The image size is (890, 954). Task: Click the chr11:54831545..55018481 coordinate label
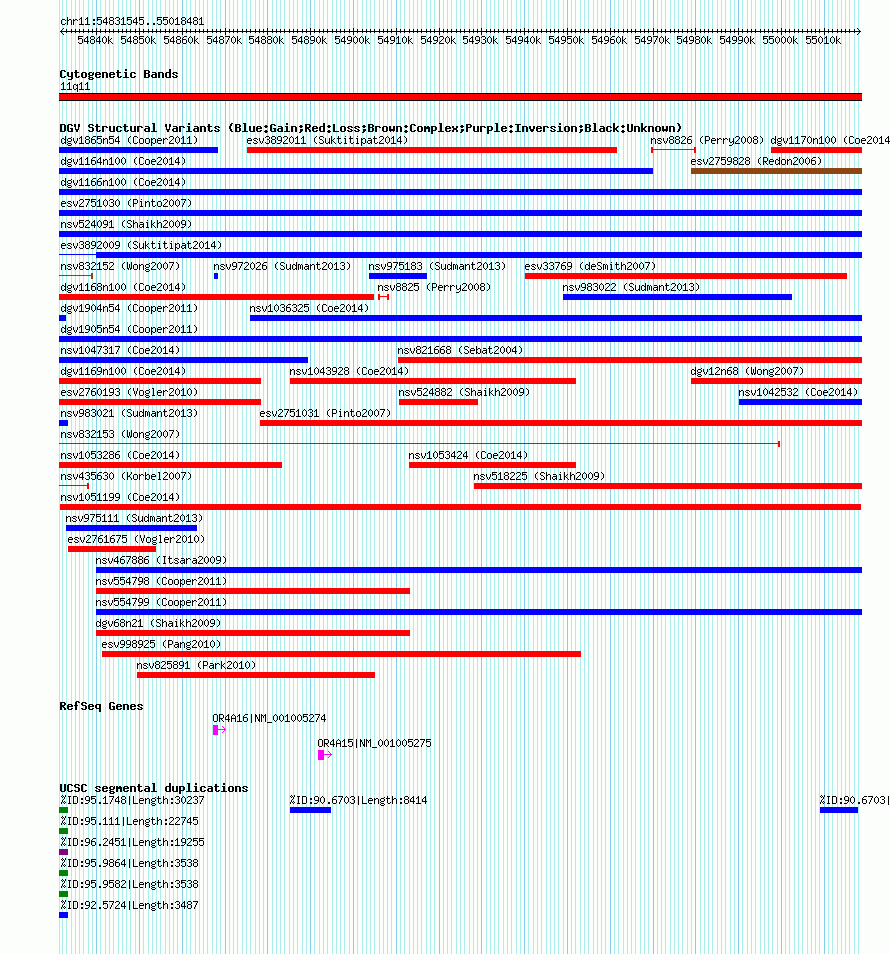coord(132,21)
